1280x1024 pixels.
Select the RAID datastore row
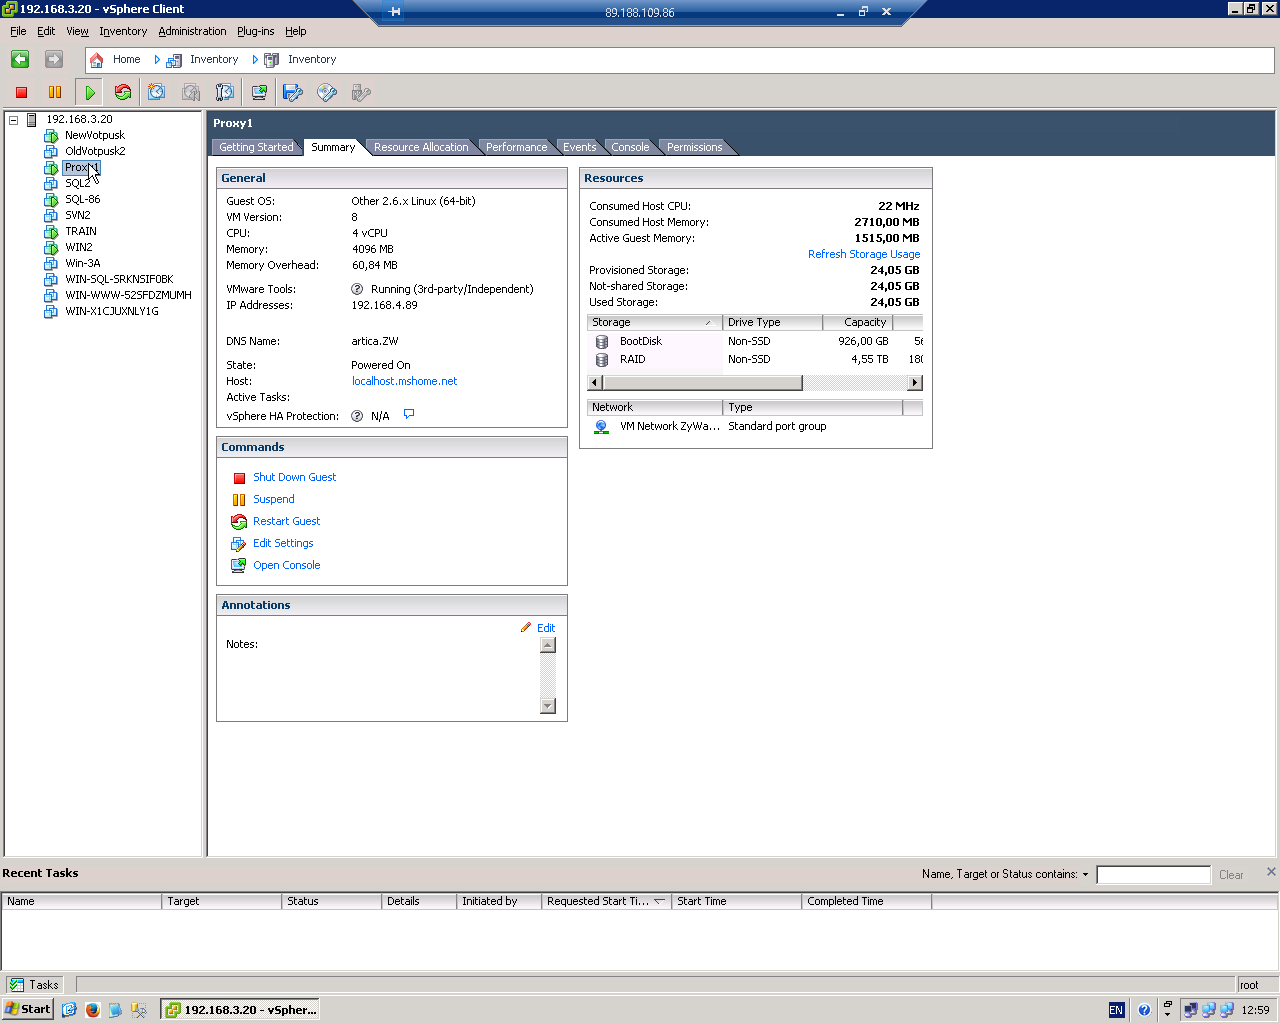[x=755, y=359]
